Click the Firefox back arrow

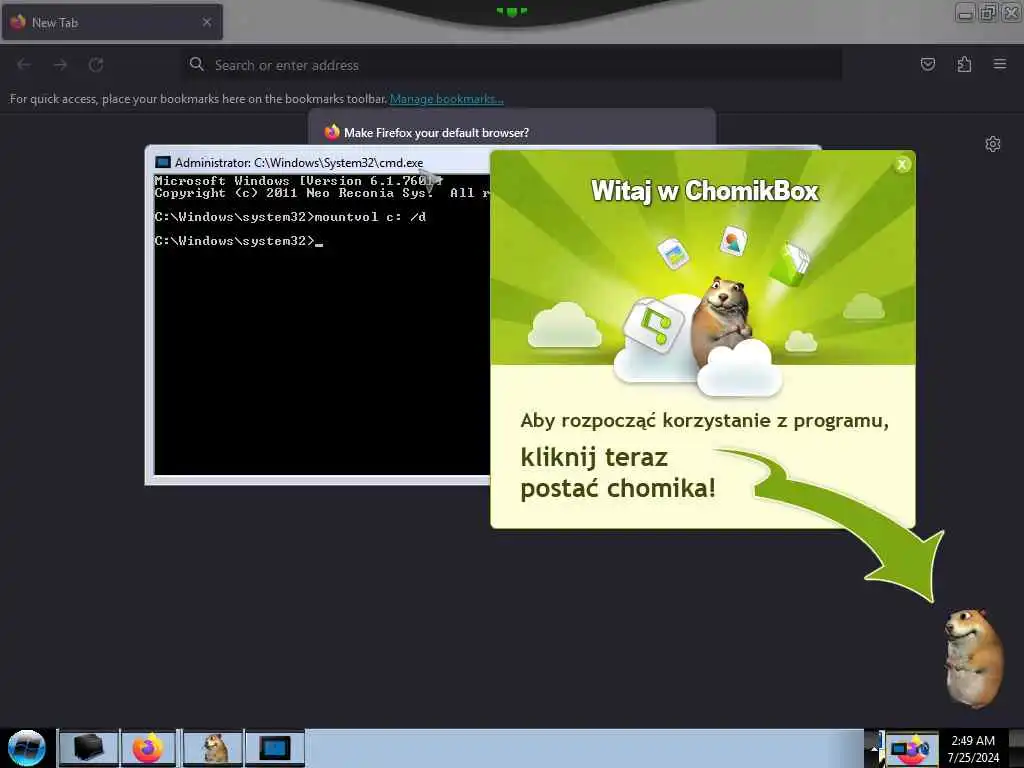[24, 65]
